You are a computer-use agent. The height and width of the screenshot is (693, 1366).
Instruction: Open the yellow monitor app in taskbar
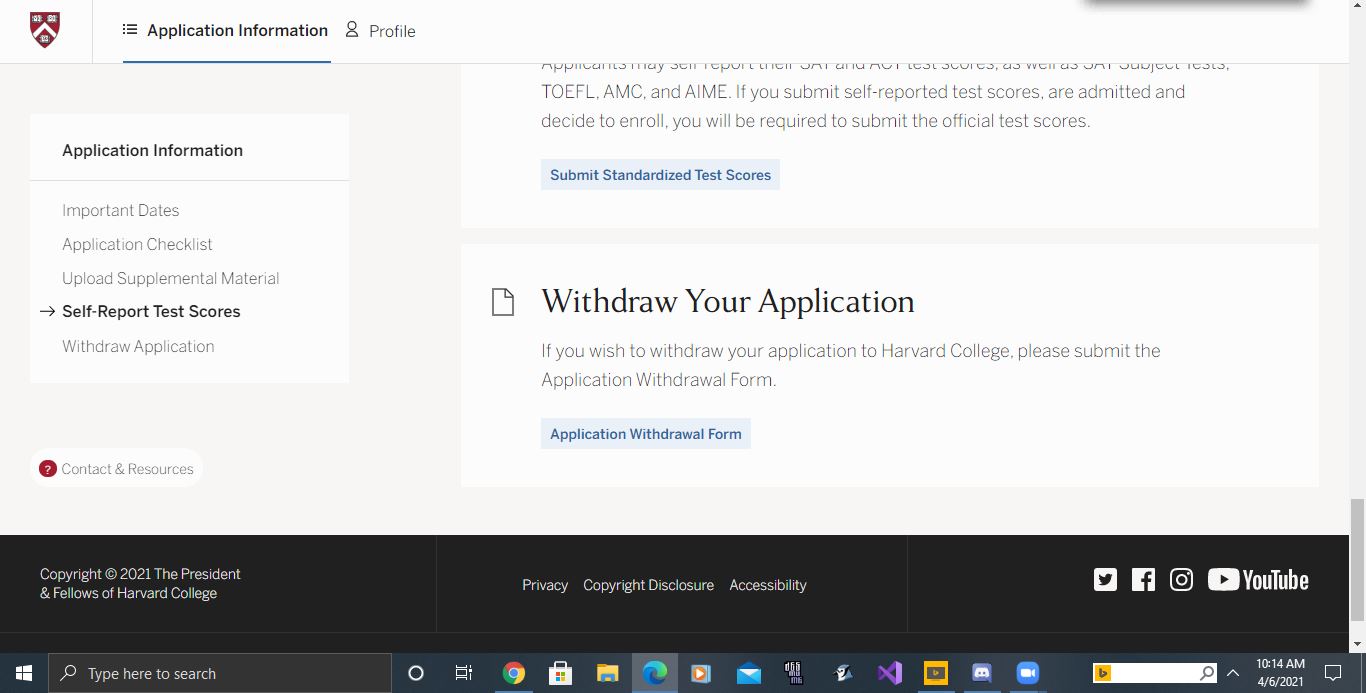click(x=936, y=673)
